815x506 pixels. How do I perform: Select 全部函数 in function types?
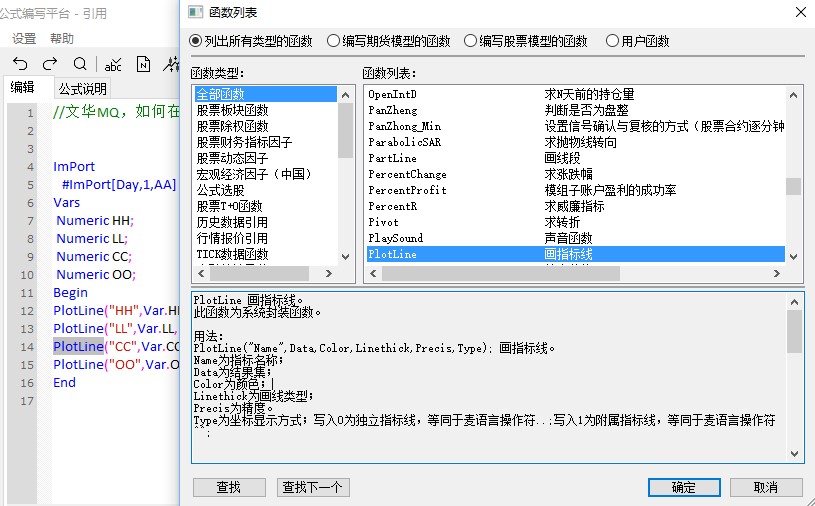pyautogui.click(x=266, y=94)
